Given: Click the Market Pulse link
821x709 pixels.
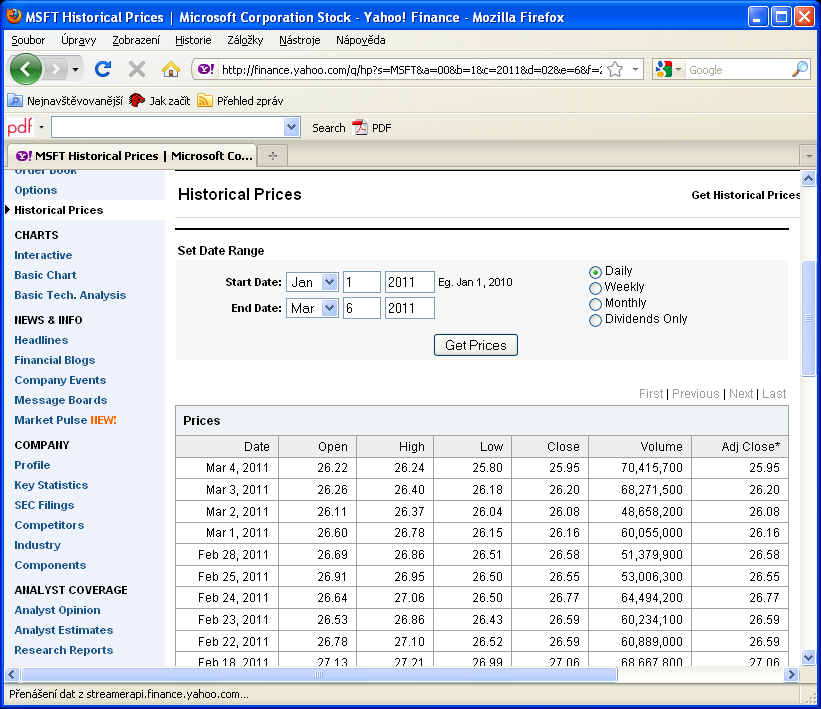Looking at the screenshot, I should 51,420.
